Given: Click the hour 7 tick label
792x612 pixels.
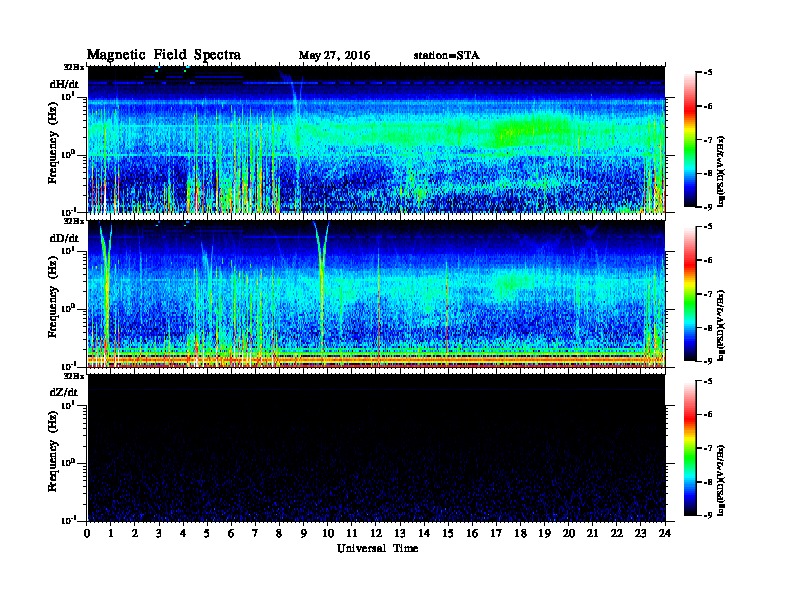Looking at the screenshot, I should tap(256, 533).
